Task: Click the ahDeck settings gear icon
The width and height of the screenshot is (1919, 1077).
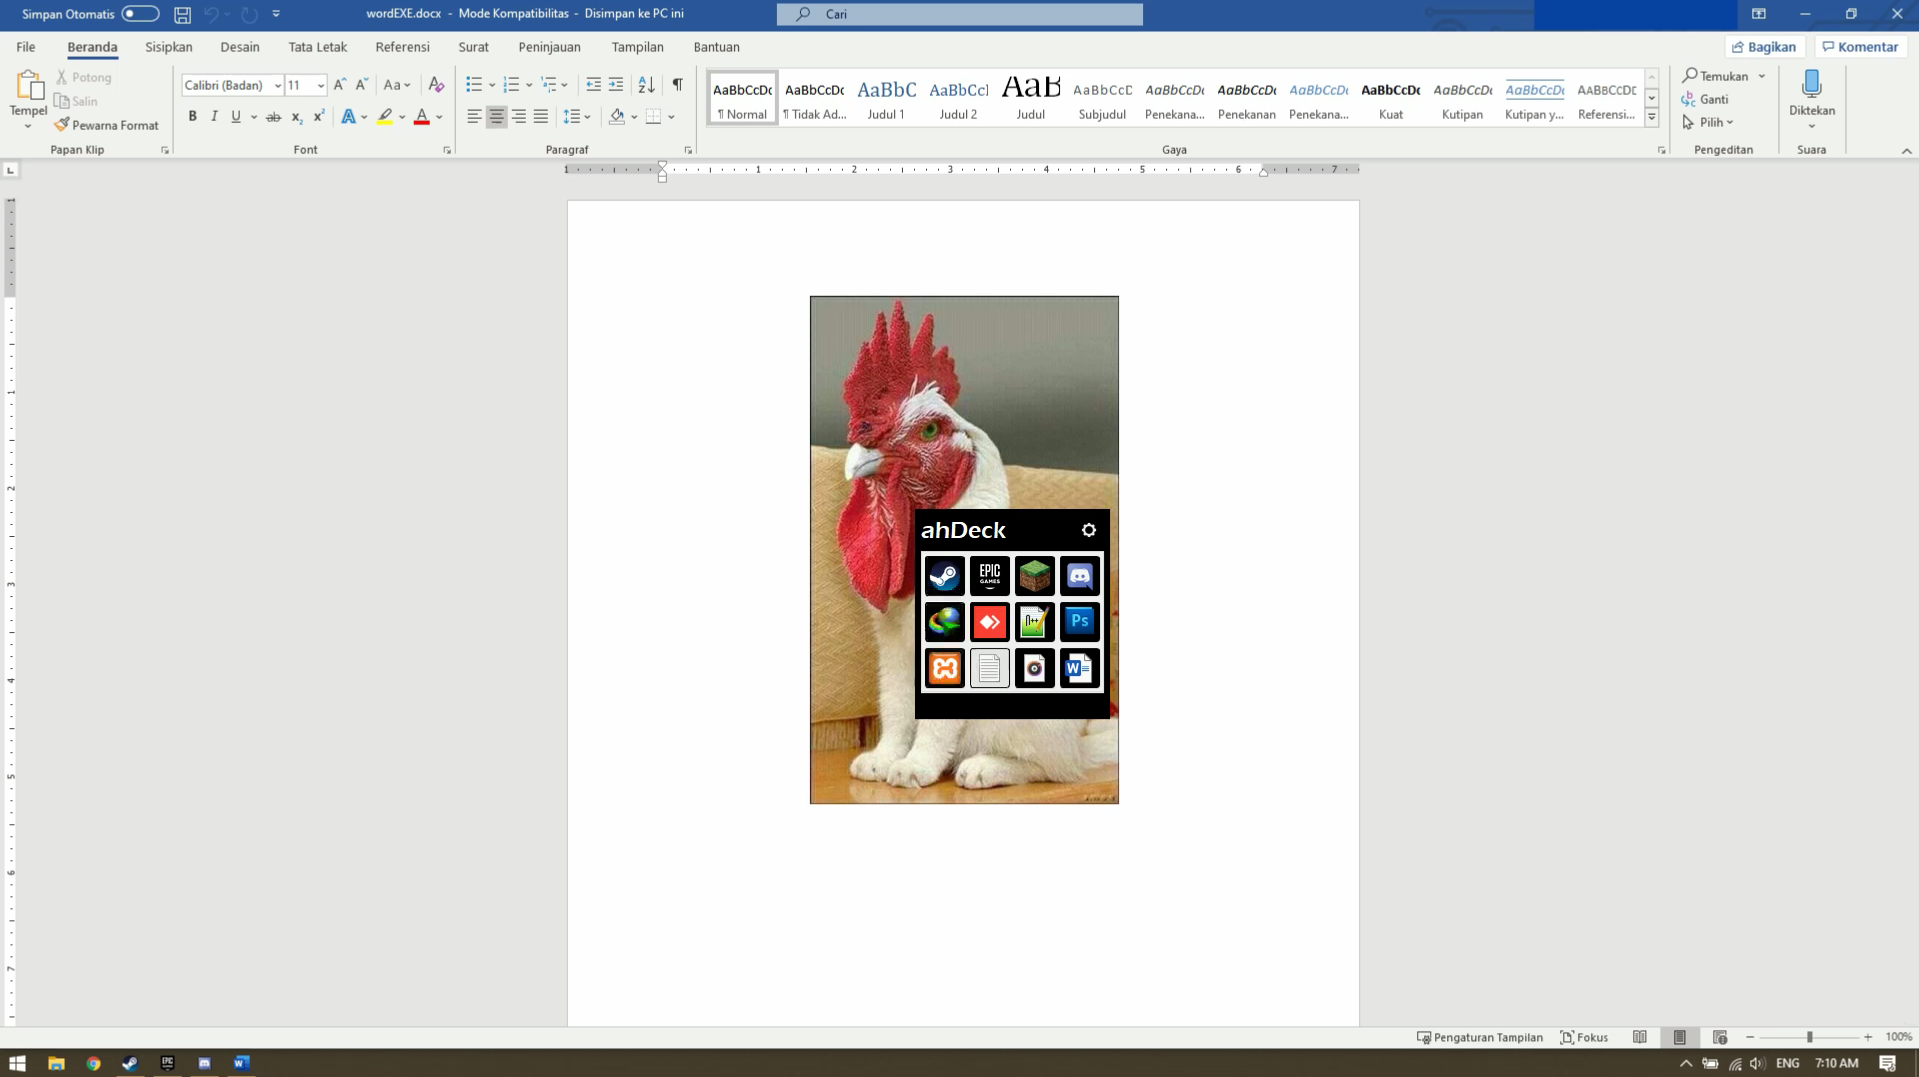Action: (1089, 530)
